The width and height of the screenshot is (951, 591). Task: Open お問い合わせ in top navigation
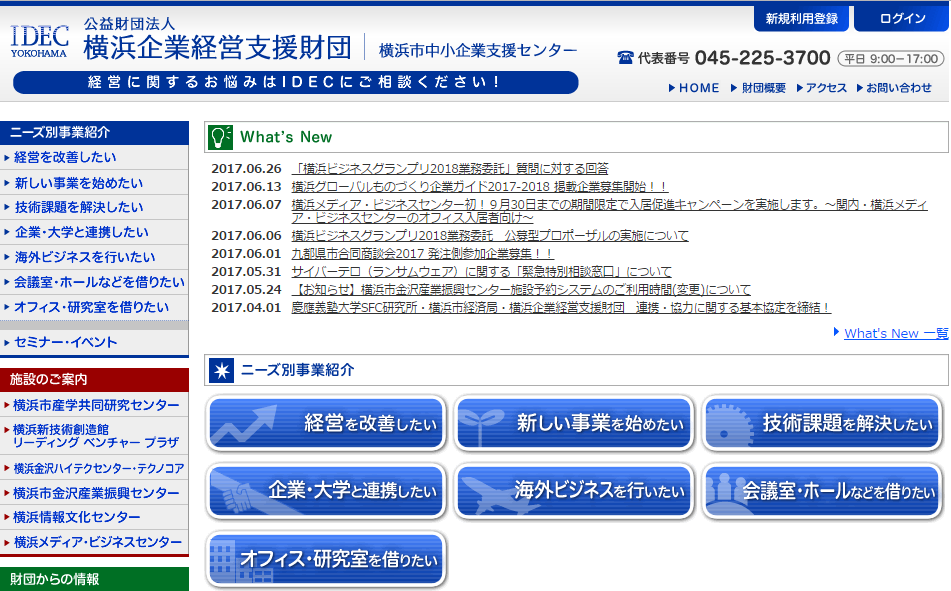(894, 88)
